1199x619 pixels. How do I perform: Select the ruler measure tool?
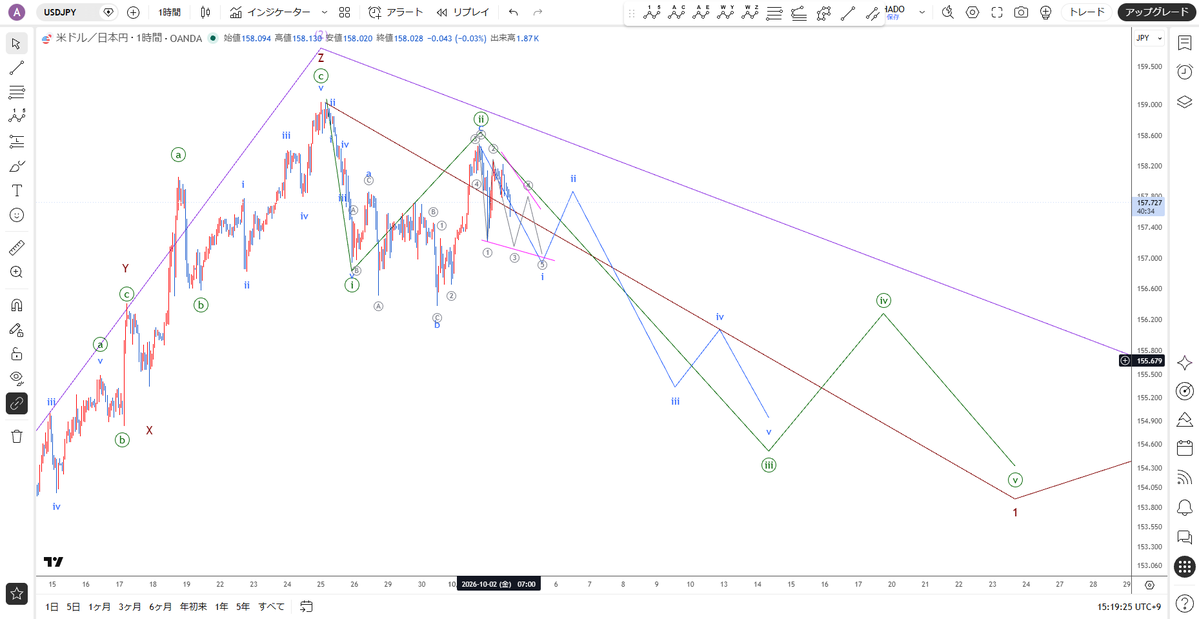pyautogui.click(x=17, y=248)
